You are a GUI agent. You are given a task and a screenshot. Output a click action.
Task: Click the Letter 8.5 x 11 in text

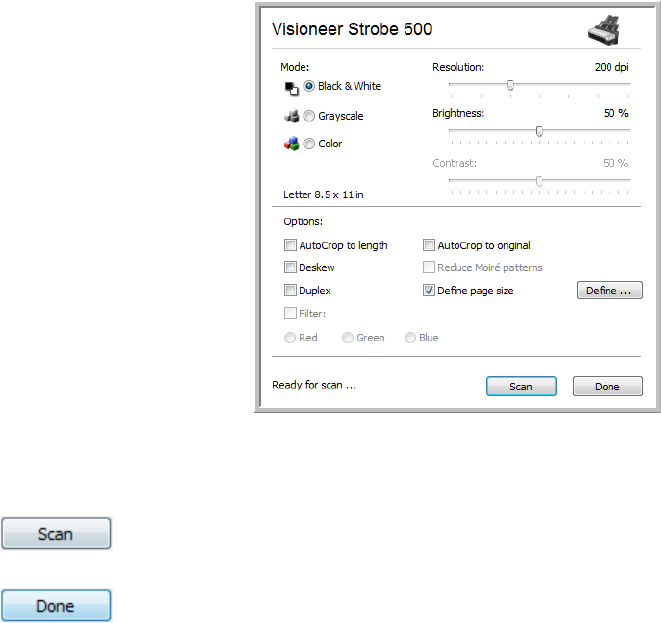[x=323, y=195]
